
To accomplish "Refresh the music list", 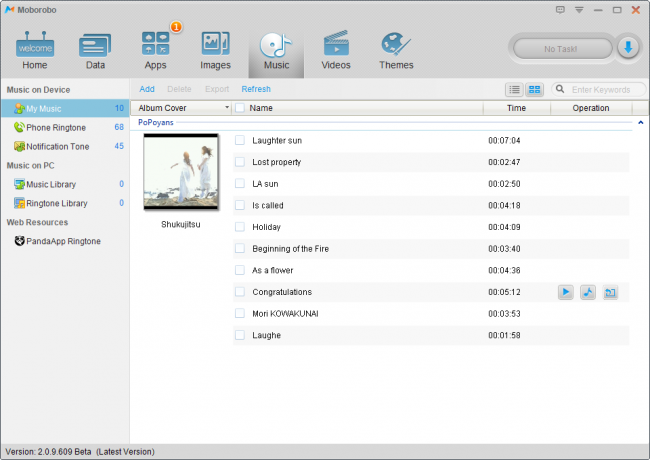I will (x=256, y=89).
